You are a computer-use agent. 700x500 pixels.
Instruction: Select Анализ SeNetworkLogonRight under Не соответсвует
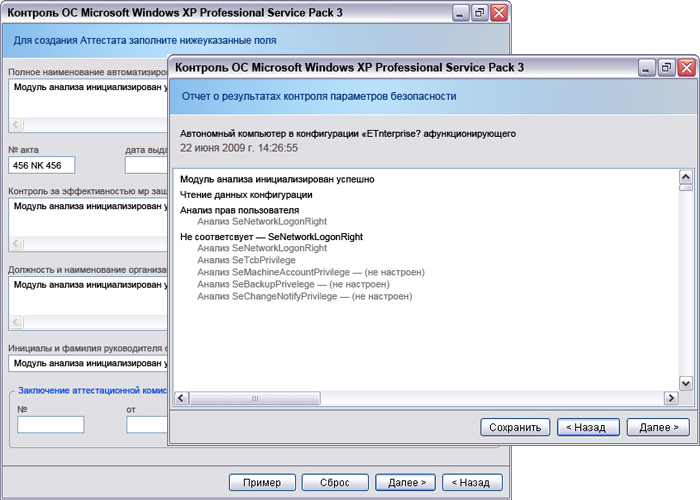262,248
